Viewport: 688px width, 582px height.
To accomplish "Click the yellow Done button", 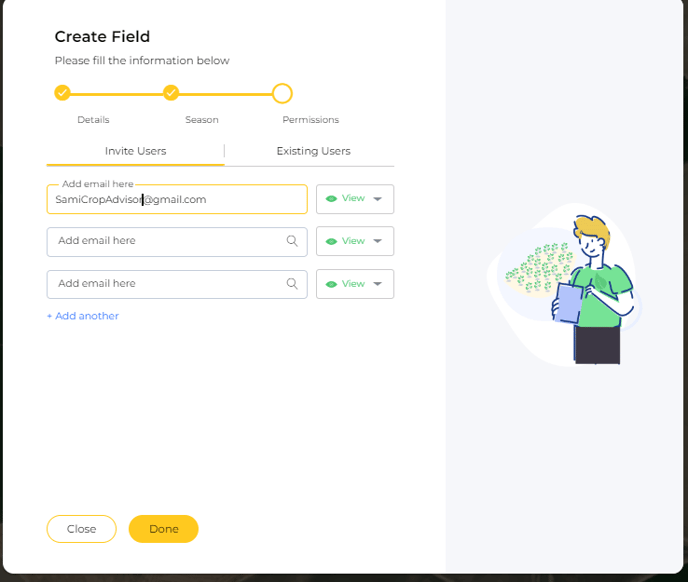I will click(164, 529).
